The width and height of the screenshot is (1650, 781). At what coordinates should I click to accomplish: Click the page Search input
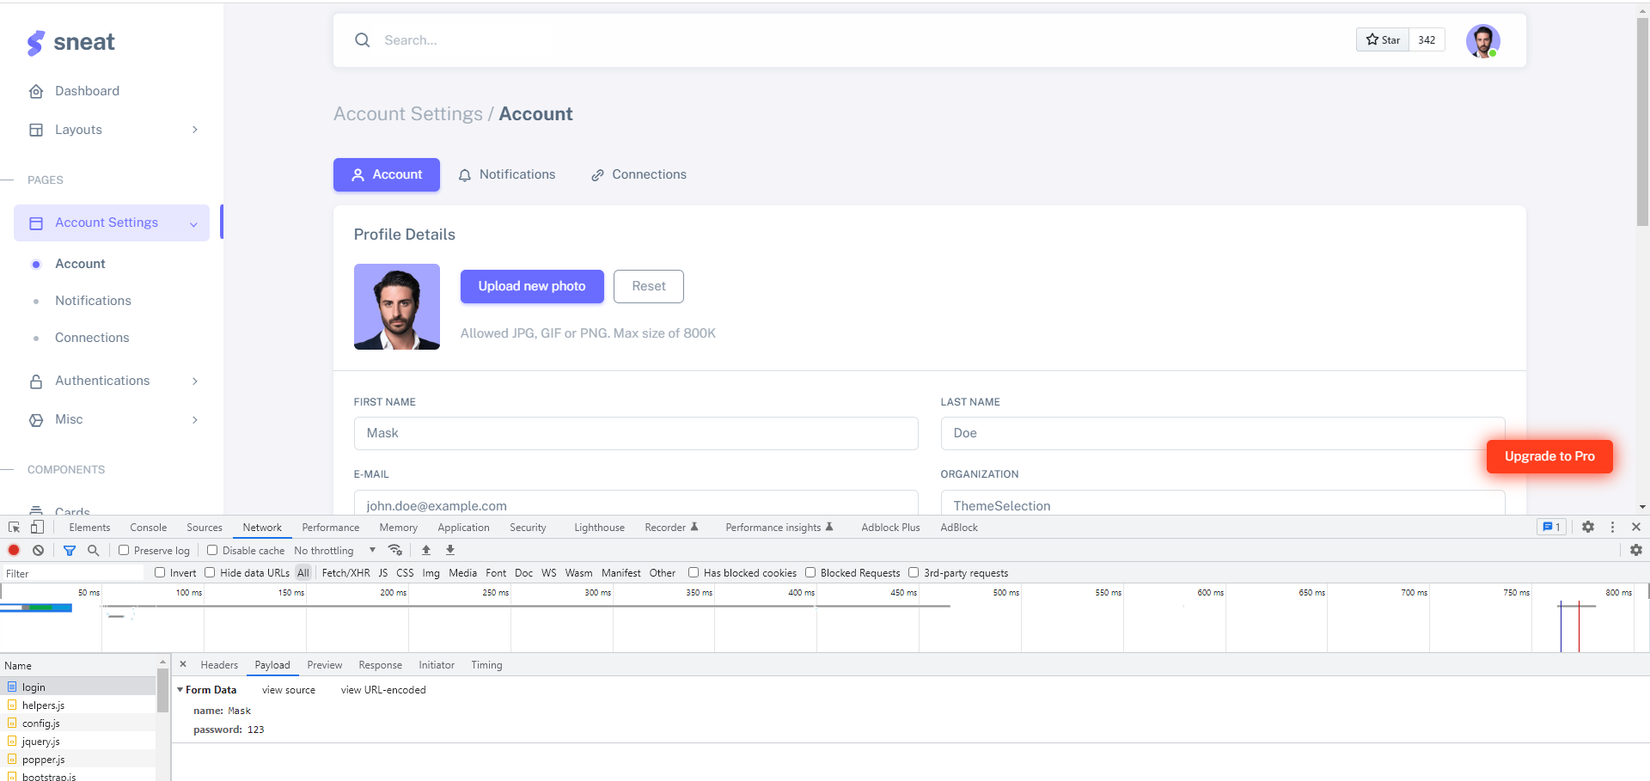coord(860,40)
